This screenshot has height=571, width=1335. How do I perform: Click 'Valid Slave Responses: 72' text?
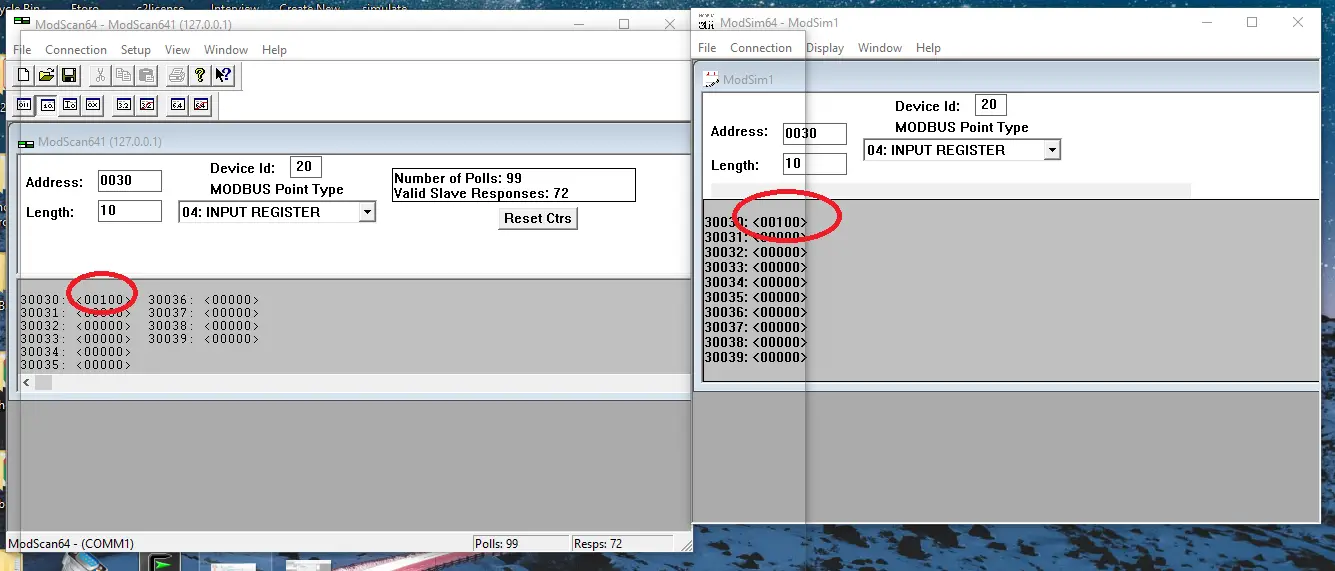coord(482,193)
